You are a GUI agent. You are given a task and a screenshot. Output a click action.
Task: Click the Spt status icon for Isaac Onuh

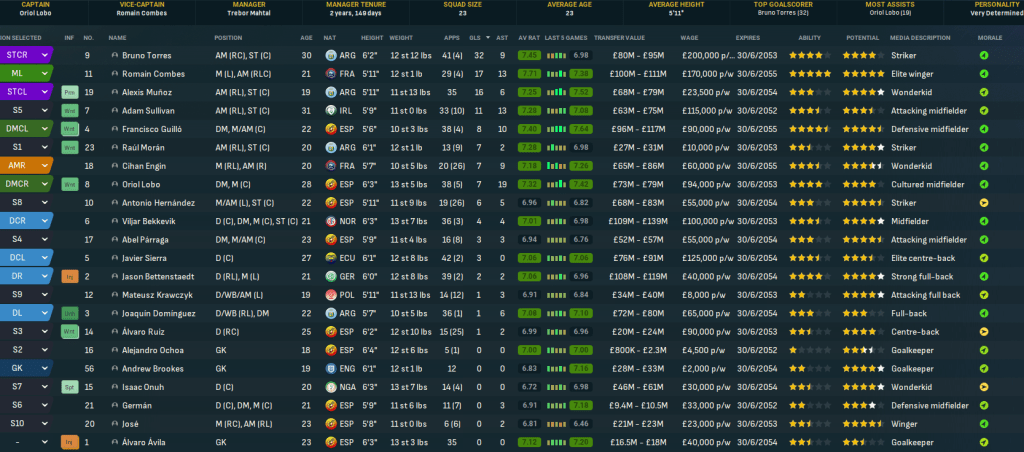[69, 386]
